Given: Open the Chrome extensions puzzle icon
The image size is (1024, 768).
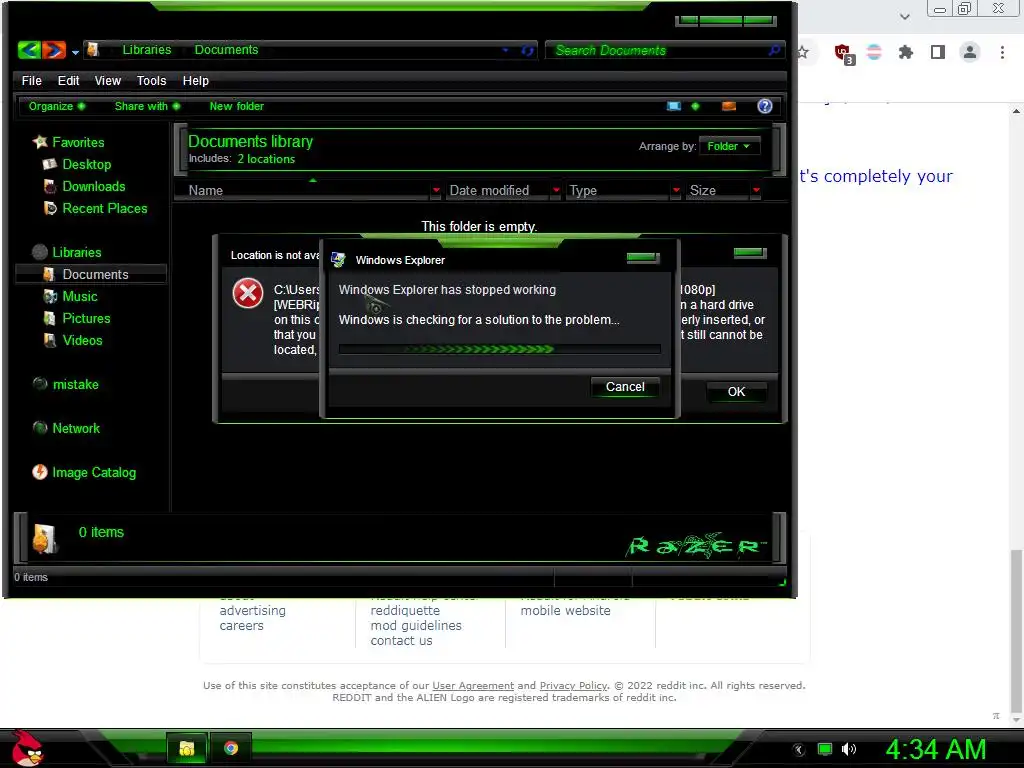Looking at the screenshot, I should 905,52.
